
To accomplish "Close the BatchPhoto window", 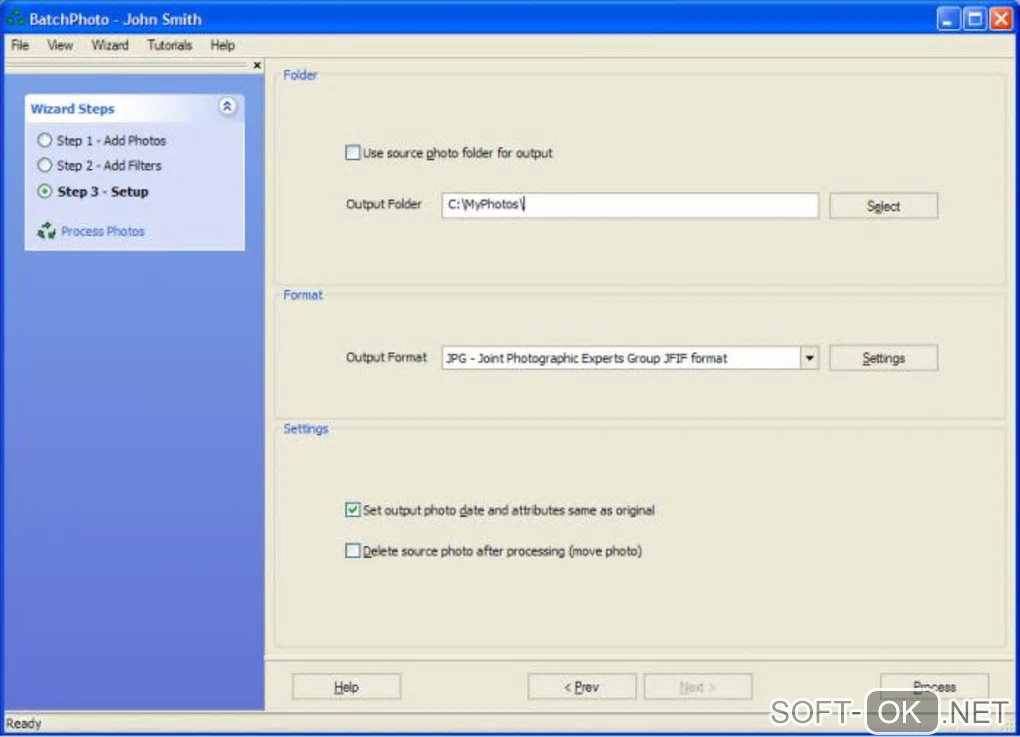I will point(1001,18).
